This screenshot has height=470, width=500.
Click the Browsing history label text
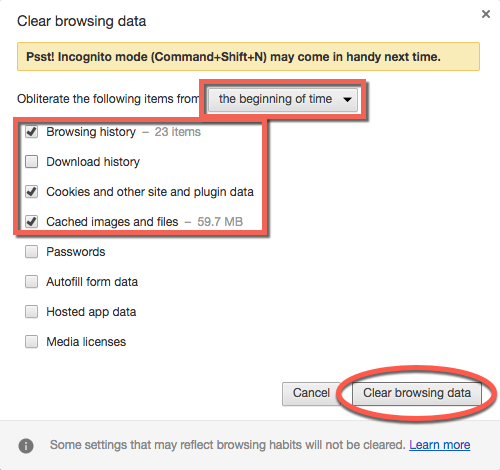point(91,132)
